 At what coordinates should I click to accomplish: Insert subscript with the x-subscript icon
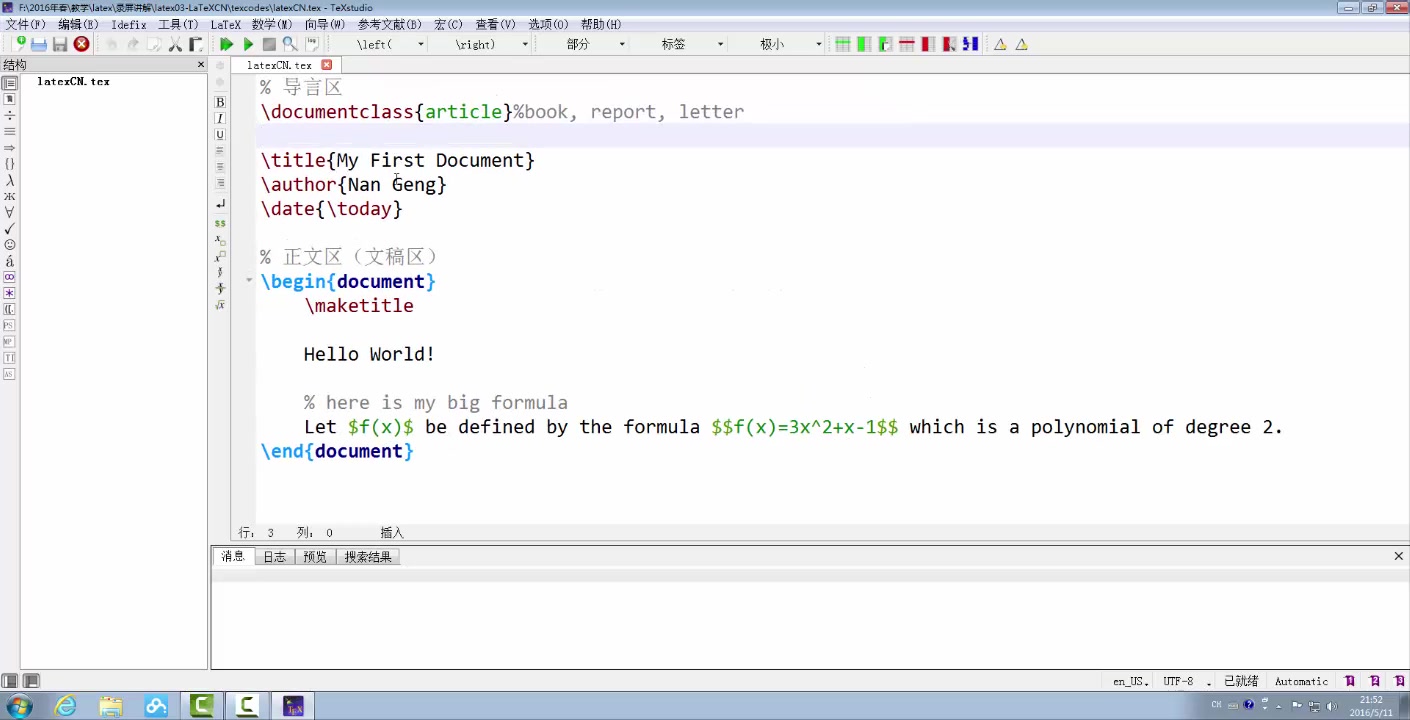click(x=220, y=240)
